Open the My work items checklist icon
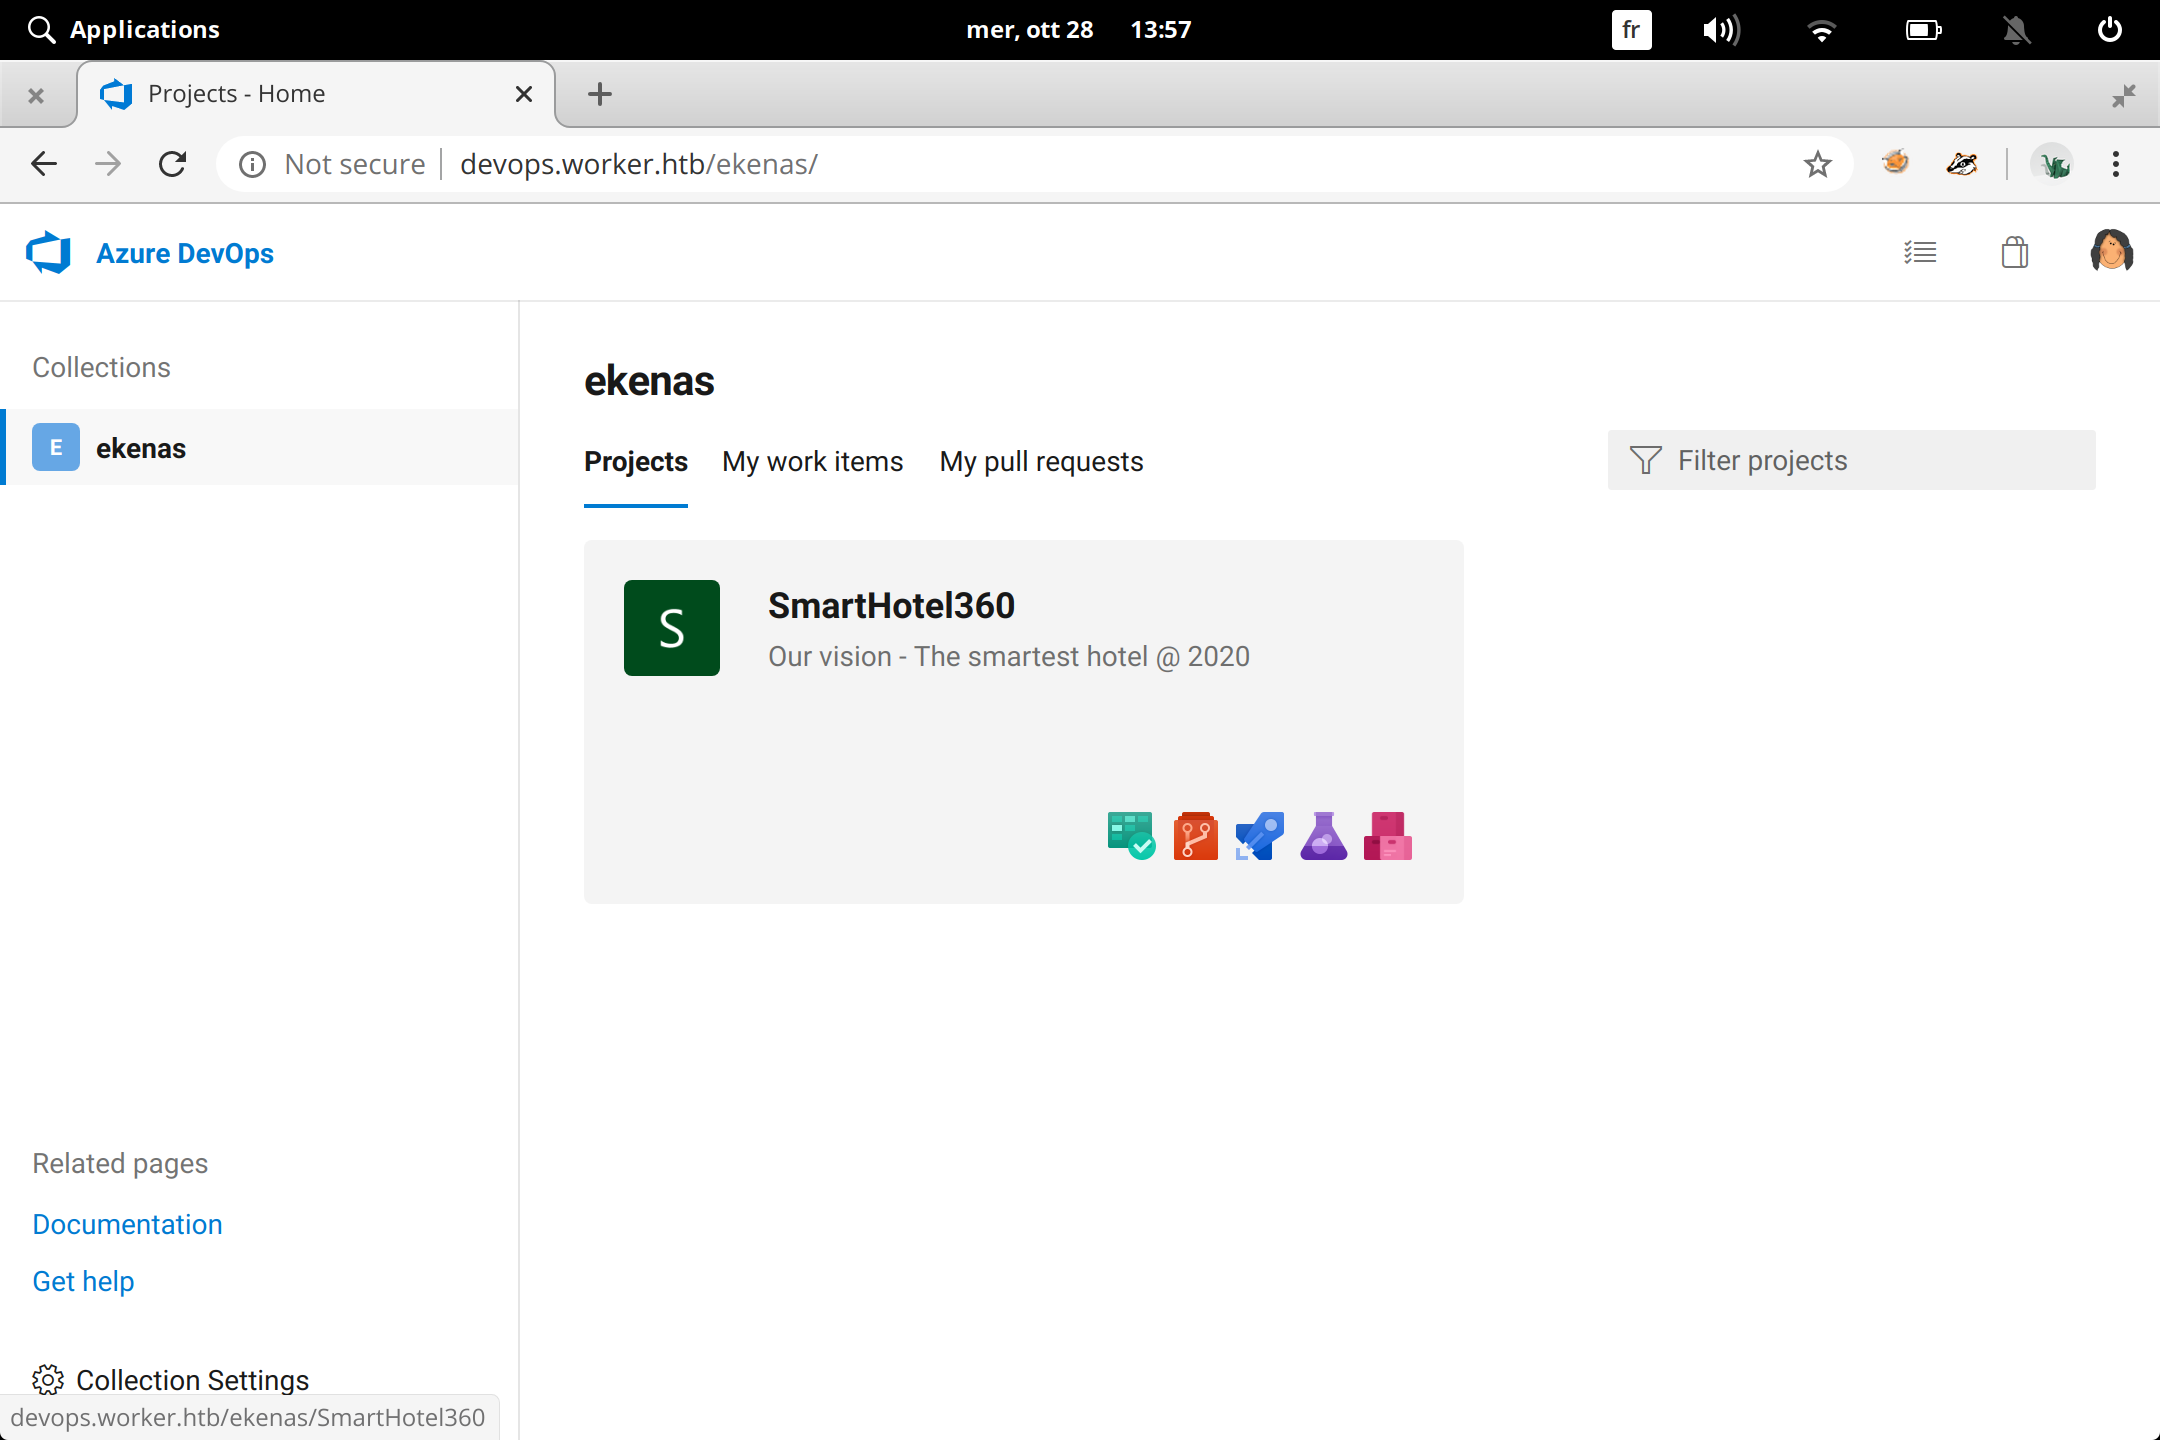Screen dimensions: 2160x1440 tap(1921, 252)
